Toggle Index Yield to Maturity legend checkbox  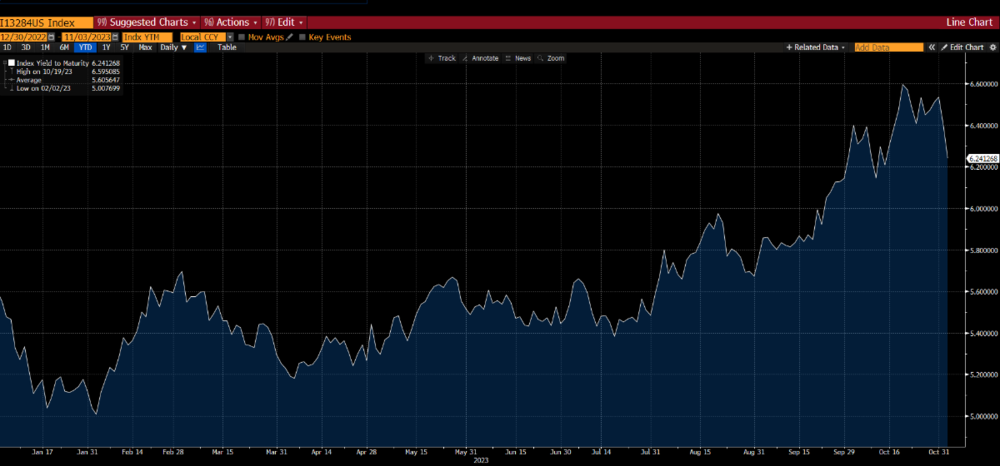[x=11, y=63]
